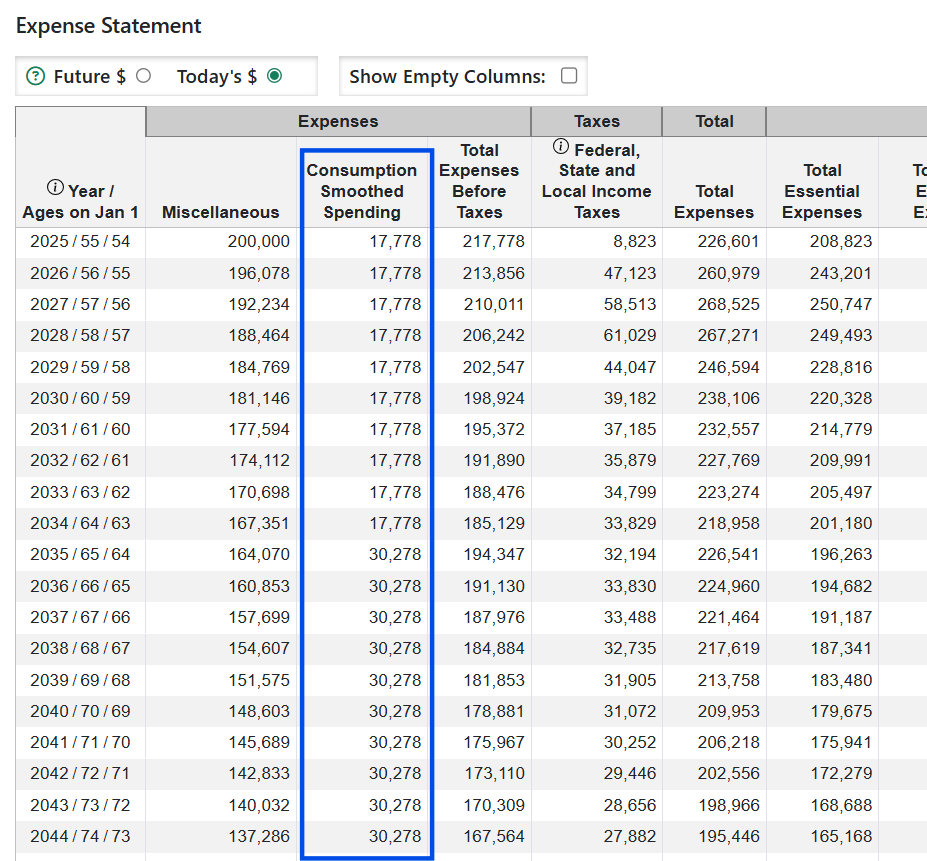Viewport: 927px width, 861px height.
Task: Select the Today's $ radio button
Action: point(274,76)
